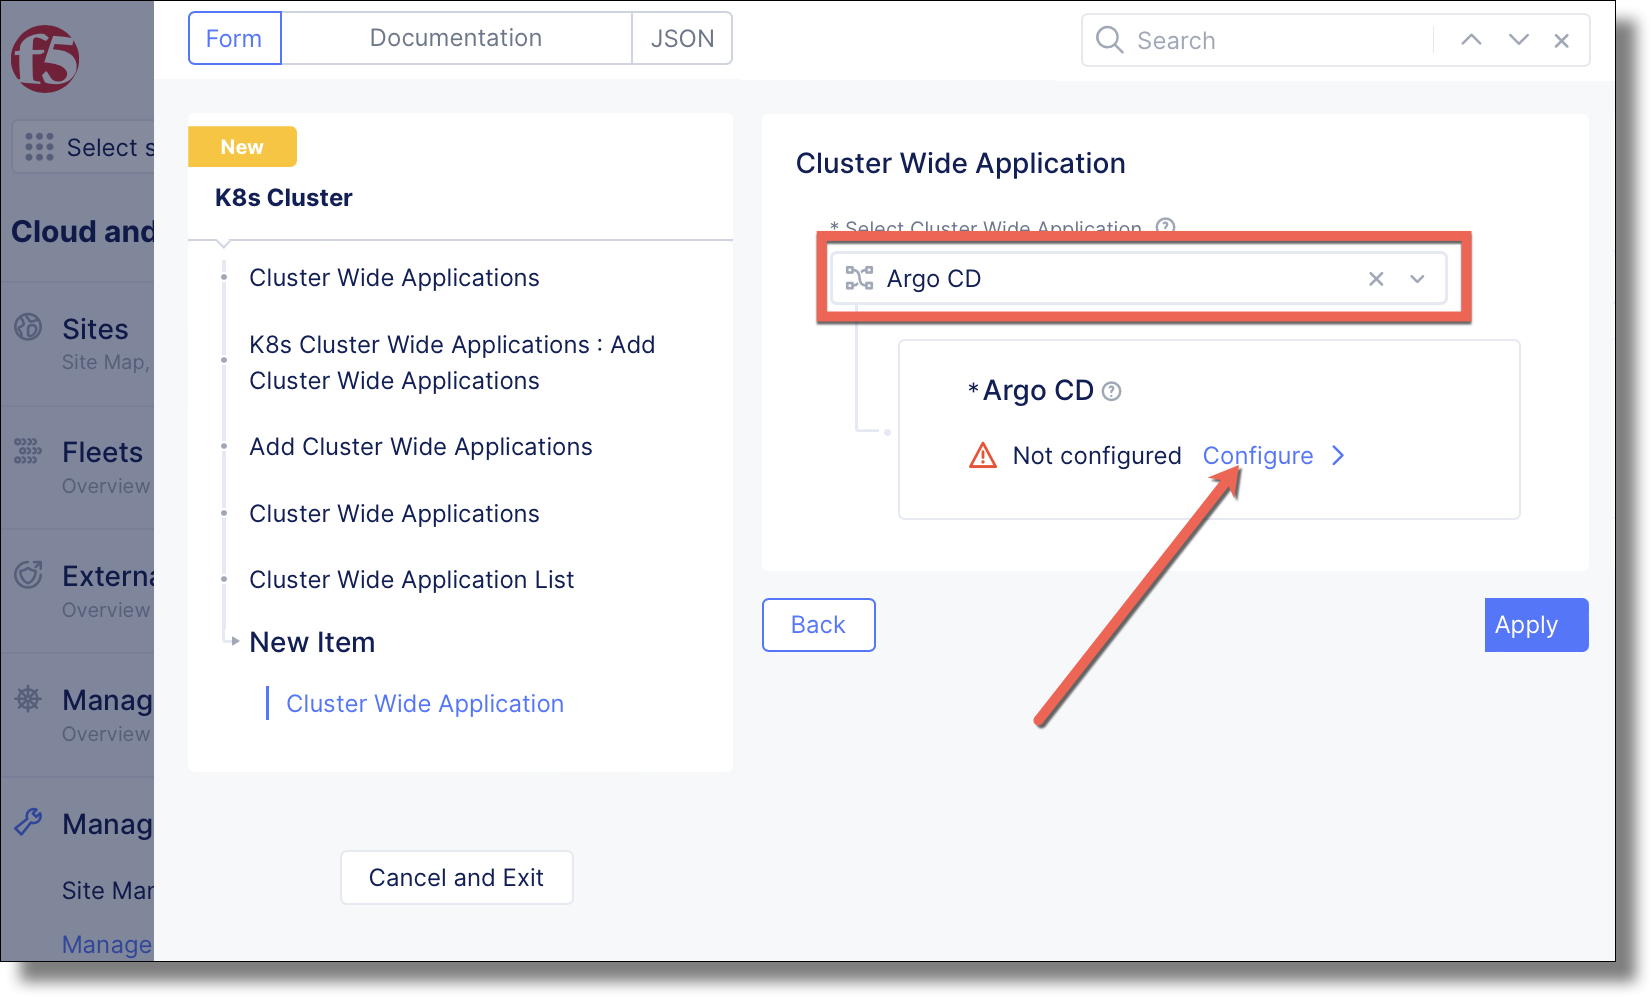Viewport: 1651px width, 997px height.
Task: Open the Argo CD dropdown chevron
Action: (x=1417, y=279)
